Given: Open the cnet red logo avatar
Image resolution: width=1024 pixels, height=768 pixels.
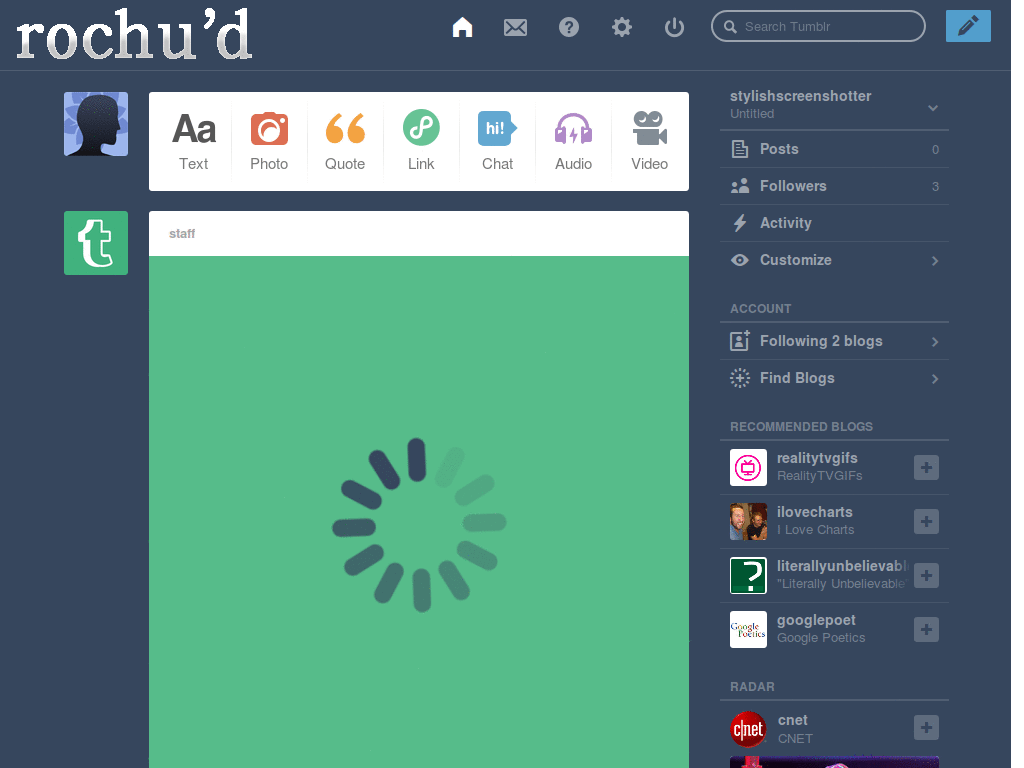Looking at the screenshot, I should [x=748, y=729].
